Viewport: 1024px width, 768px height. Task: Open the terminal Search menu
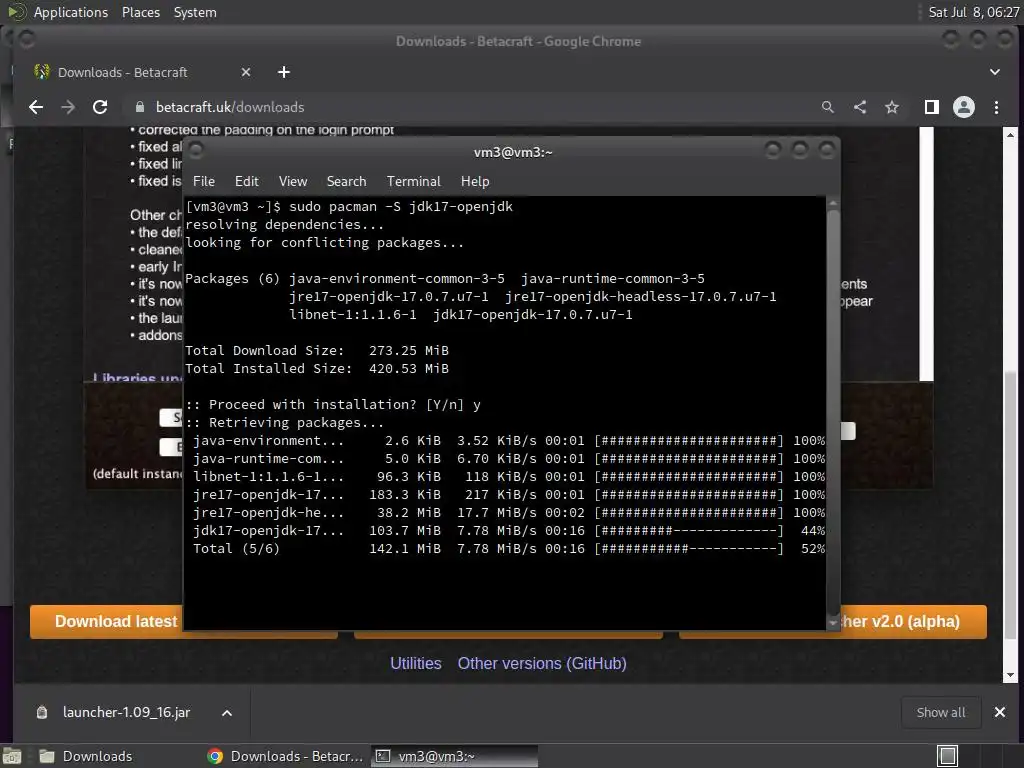coord(346,182)
